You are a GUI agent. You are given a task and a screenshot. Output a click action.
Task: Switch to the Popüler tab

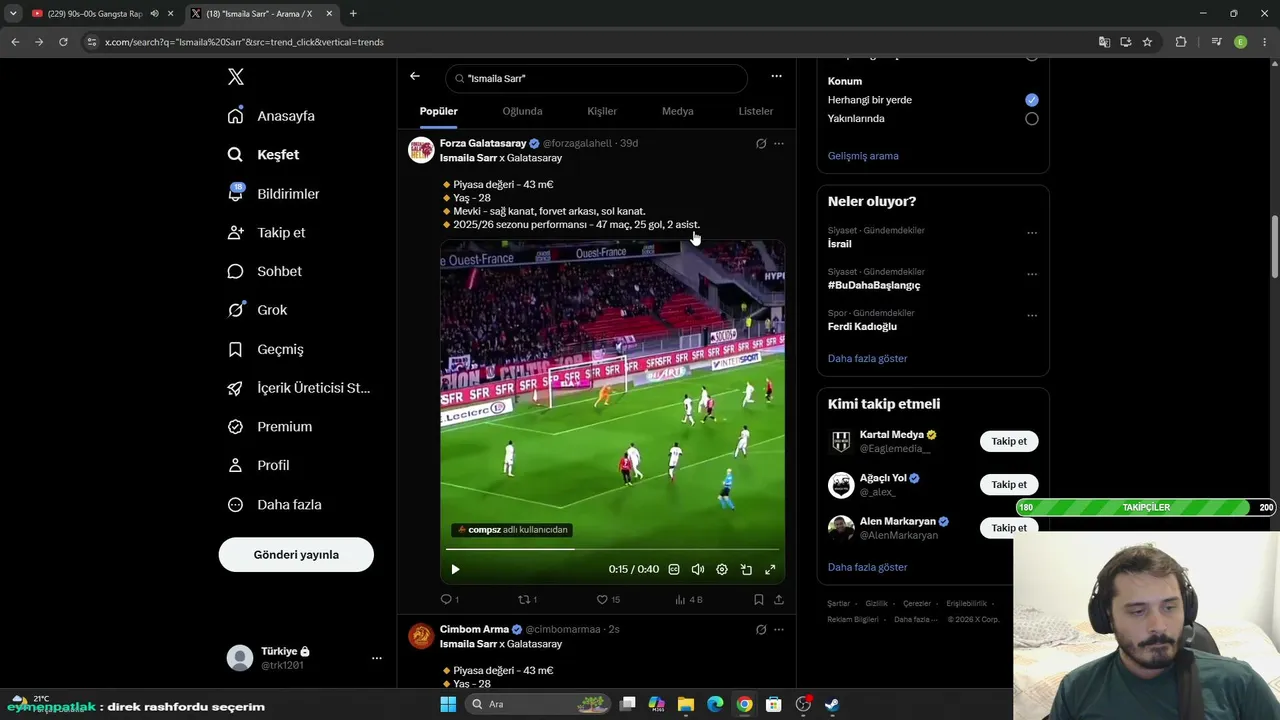439,111
